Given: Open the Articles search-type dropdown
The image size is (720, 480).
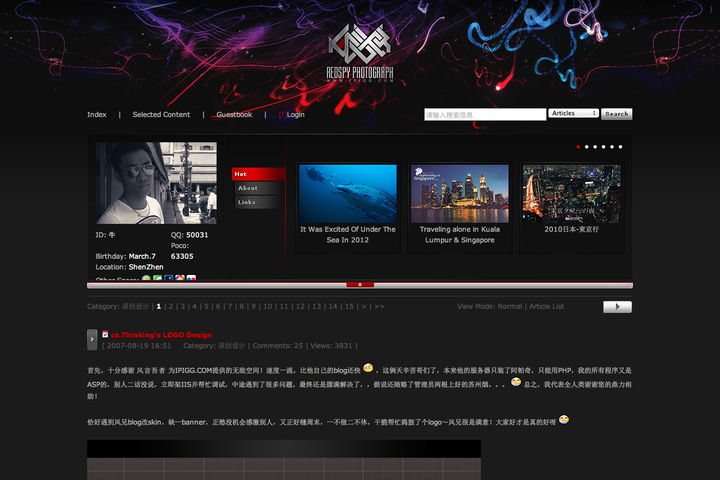Looking at the screenshot, I should tap(574, 113).
